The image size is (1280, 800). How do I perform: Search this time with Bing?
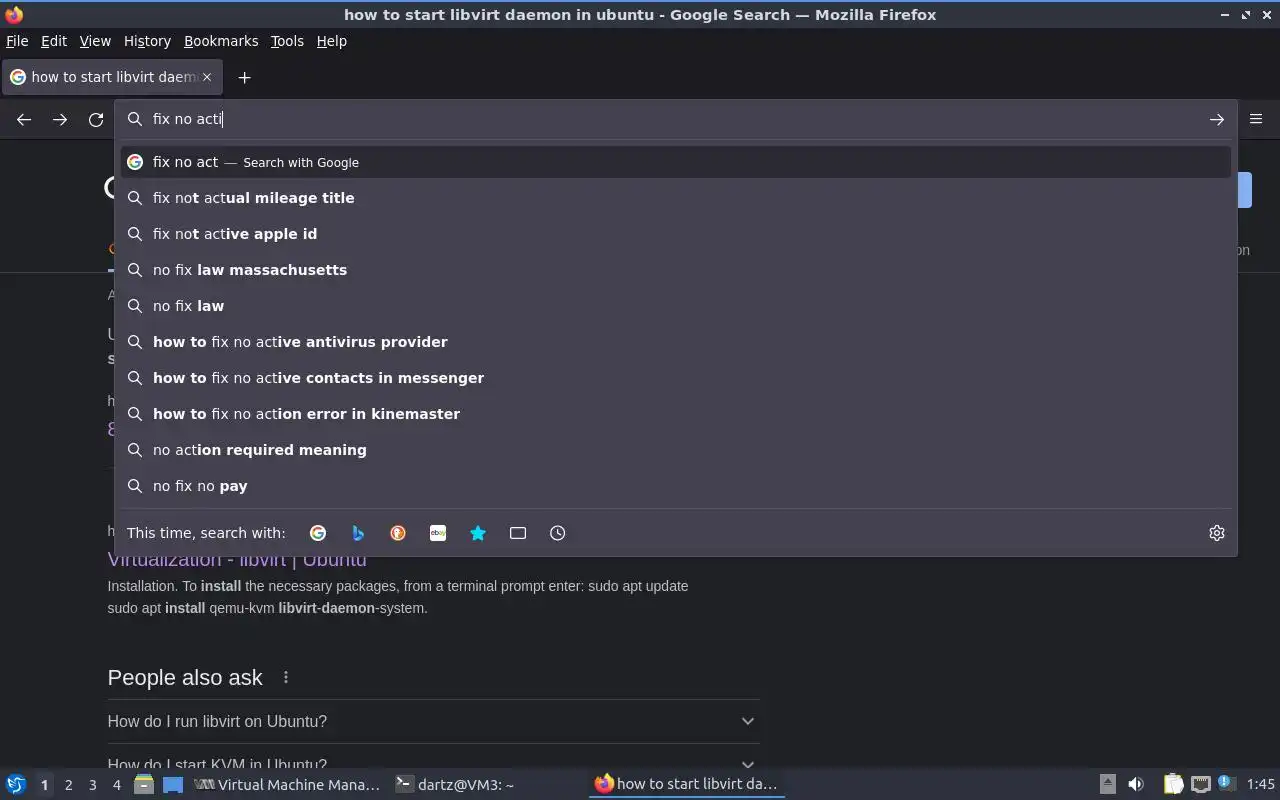[358, 533]
